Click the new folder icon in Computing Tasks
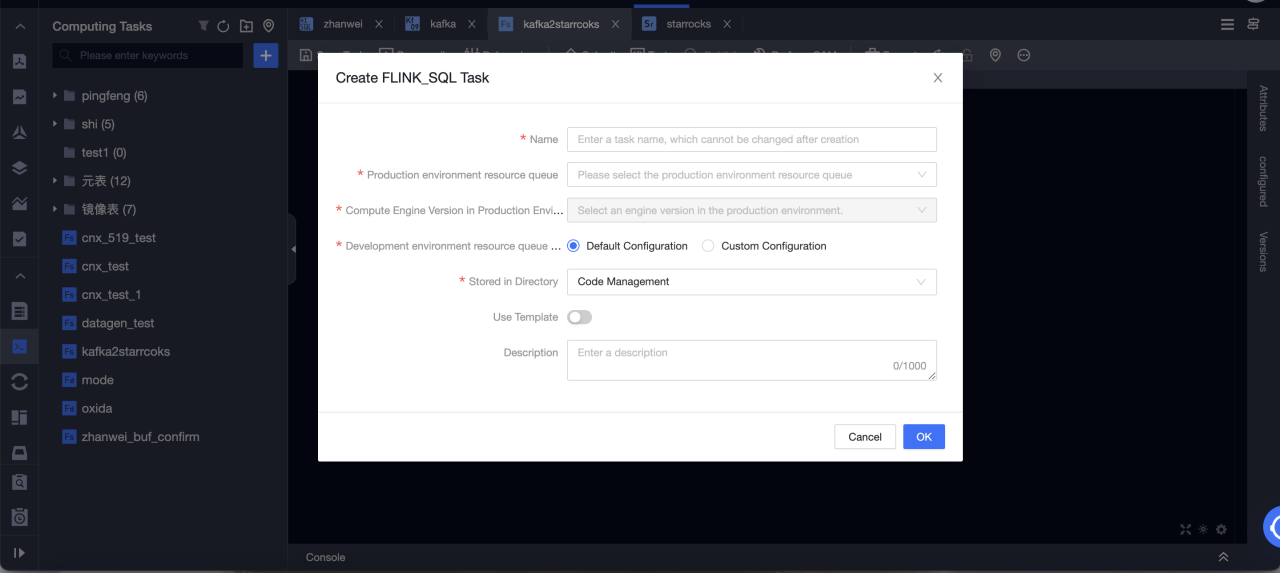The height and width of the screenshot is (573, 1280). [246, 26]
